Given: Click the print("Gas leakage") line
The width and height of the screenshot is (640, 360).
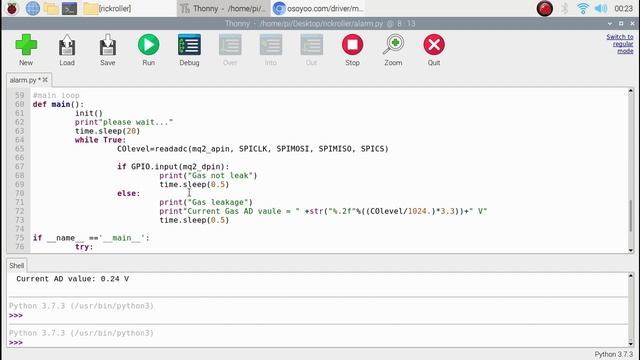Looking at the screenshot, I should point(206,202).
